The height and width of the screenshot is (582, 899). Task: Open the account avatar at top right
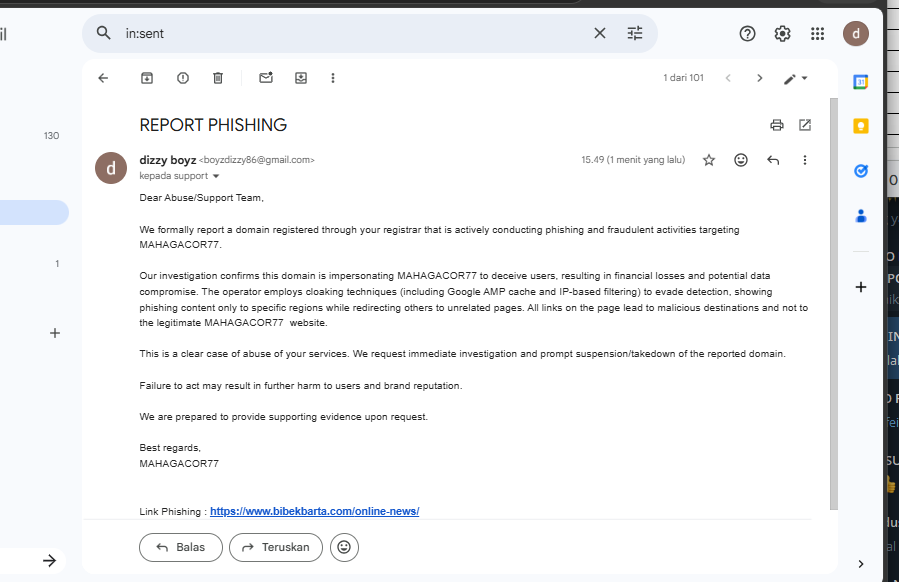pyautogui.click(x=855, y=33)
